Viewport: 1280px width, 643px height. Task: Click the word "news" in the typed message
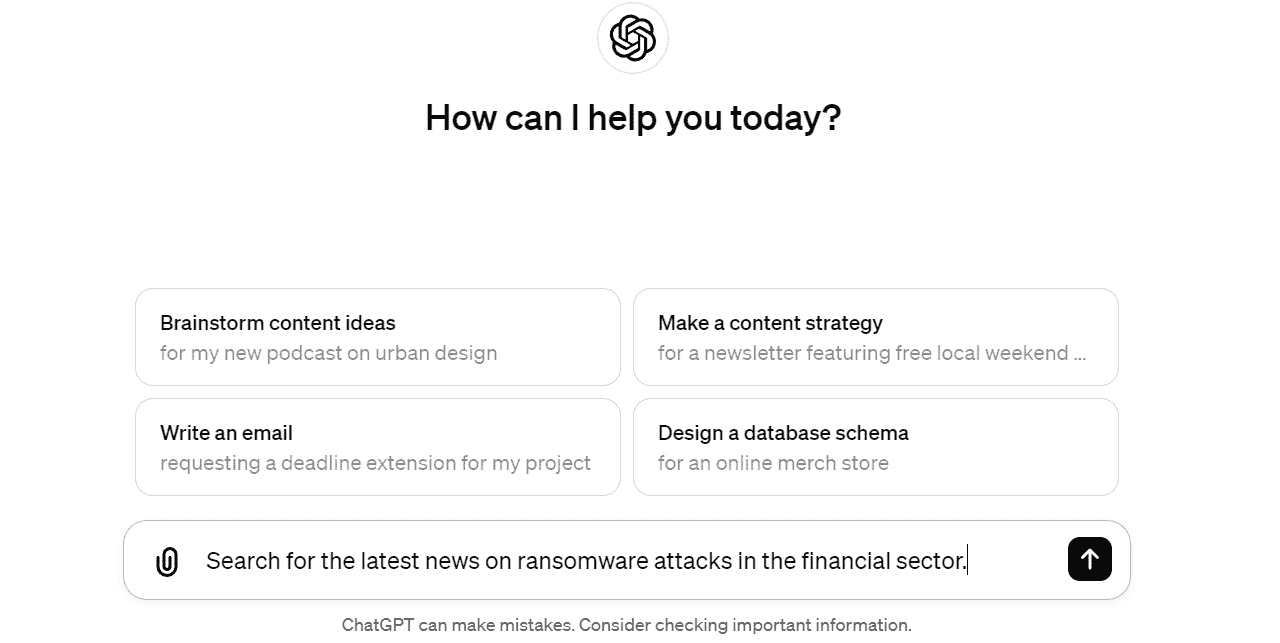click(453, 561)
